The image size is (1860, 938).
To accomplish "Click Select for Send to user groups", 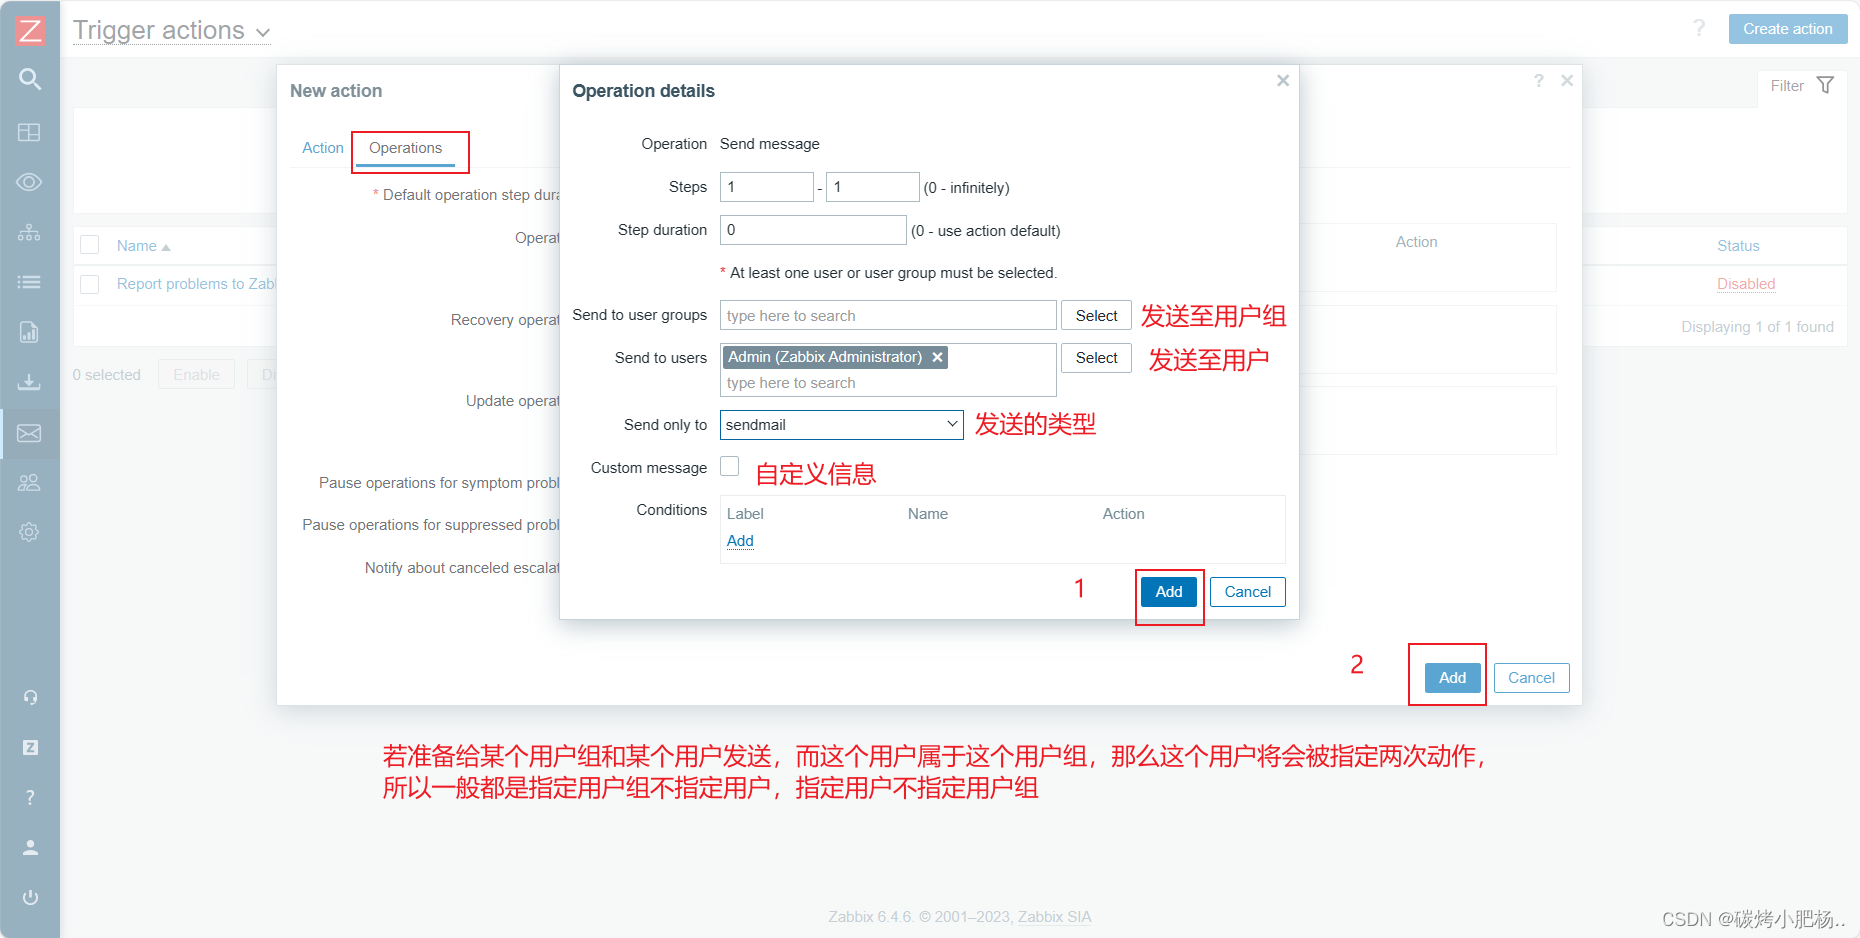I will tap(1096, 316).
